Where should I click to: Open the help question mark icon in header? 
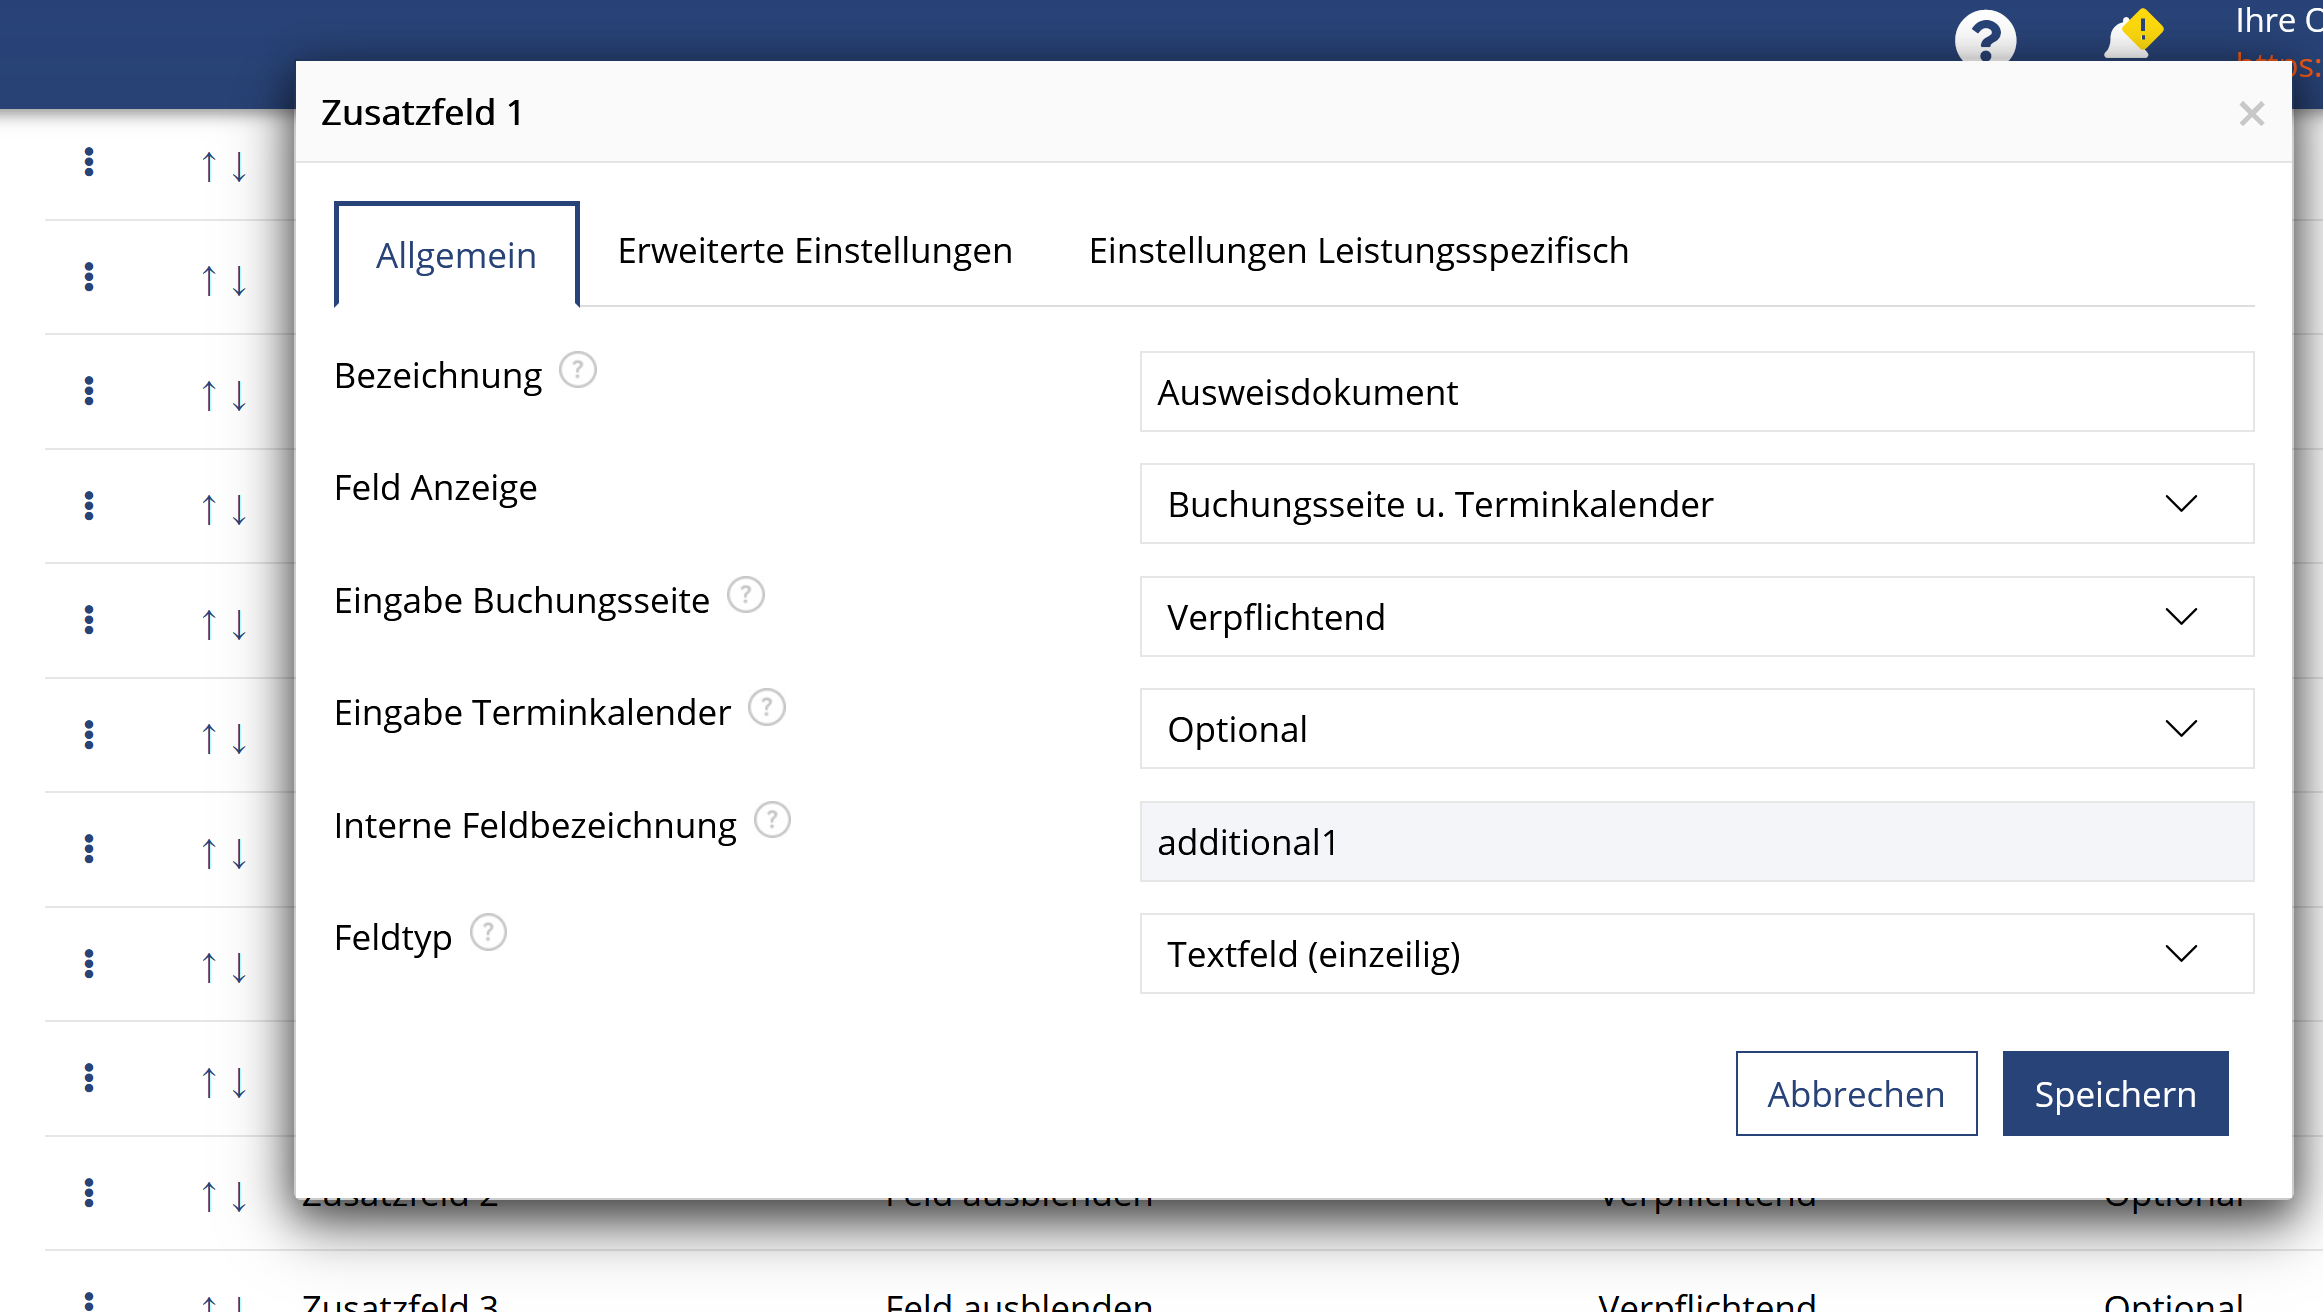click(x=1985, y=38)
